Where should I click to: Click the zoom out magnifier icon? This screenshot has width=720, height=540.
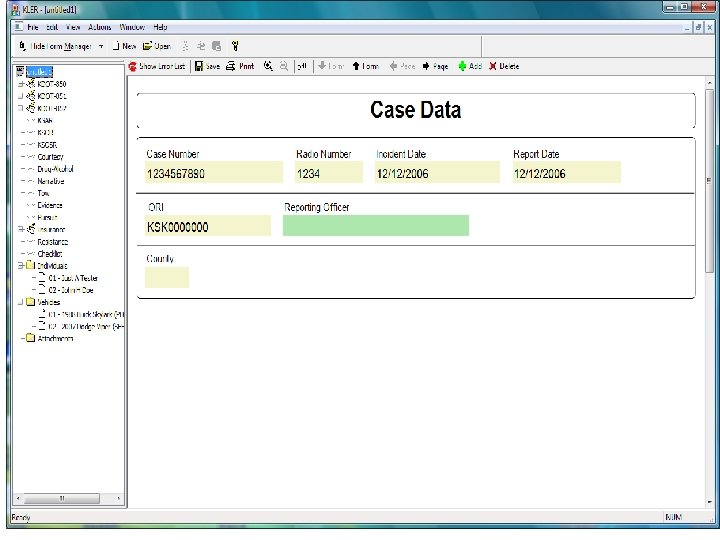(x=284, y=66)
